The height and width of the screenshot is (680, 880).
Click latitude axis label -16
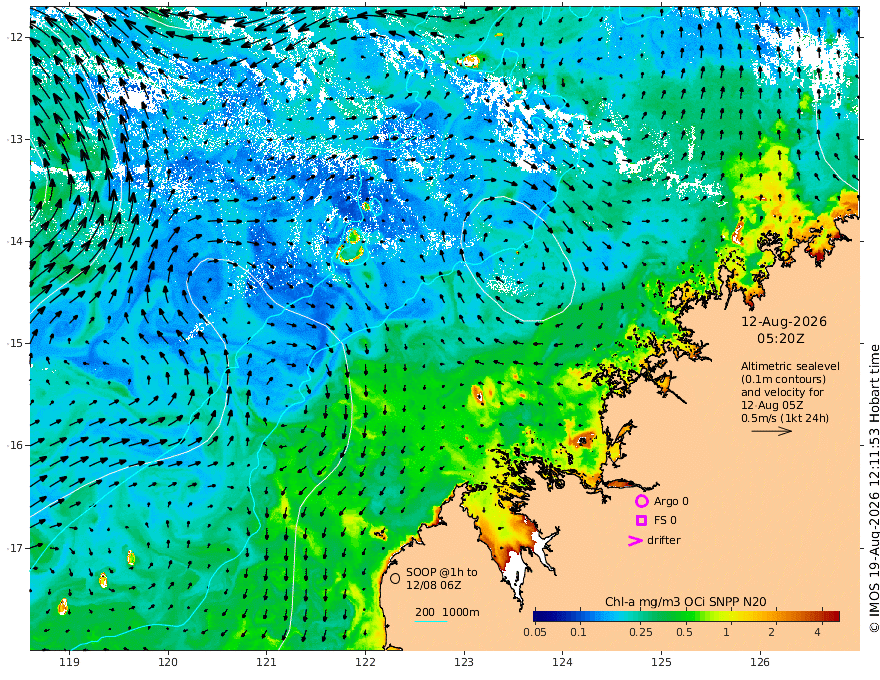click(15, 445)
